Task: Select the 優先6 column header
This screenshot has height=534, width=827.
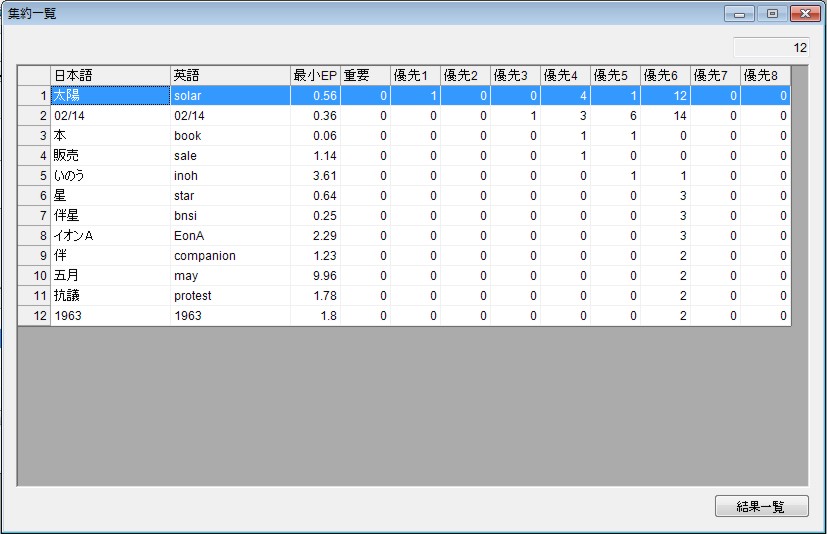Action: click(665, 76)
